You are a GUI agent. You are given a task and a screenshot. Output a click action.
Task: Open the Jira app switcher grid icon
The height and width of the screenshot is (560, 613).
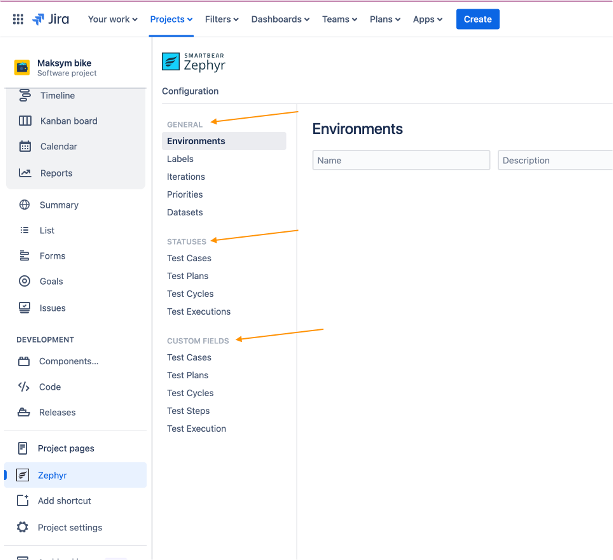pyautogui.click(x=18, y=19)
